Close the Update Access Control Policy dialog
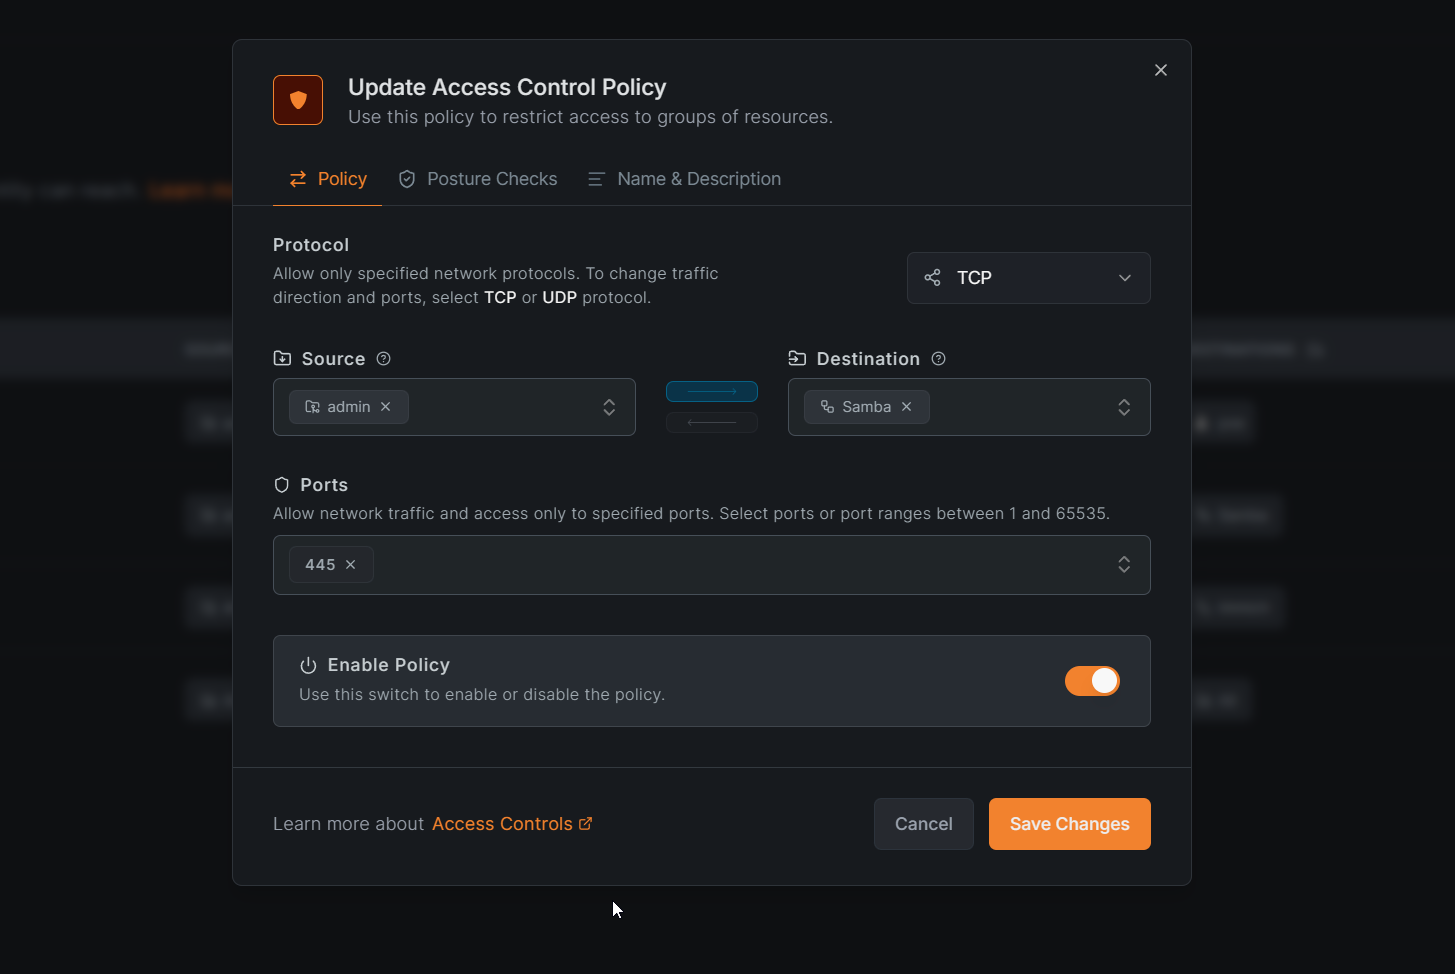This screenshot has width=1455, height=974. click(x=1161, y=70)
